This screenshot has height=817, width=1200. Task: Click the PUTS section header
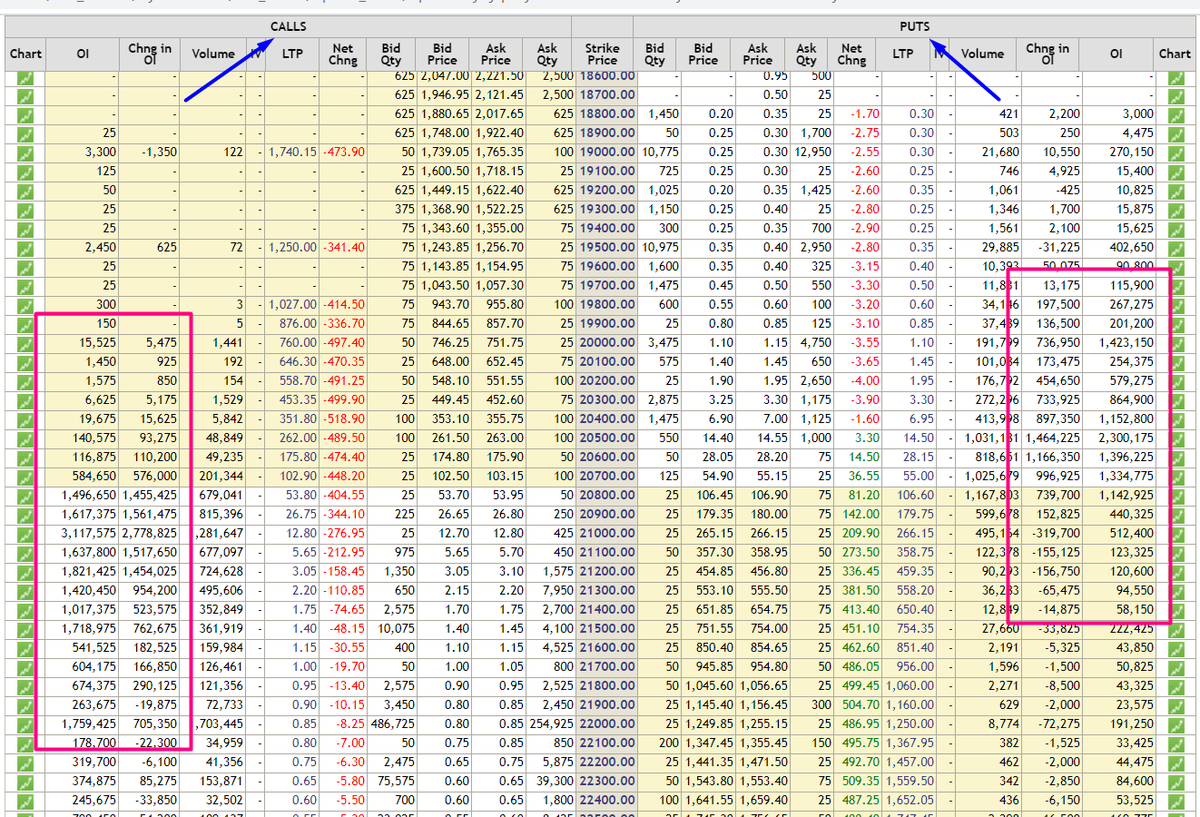(914, 26)
